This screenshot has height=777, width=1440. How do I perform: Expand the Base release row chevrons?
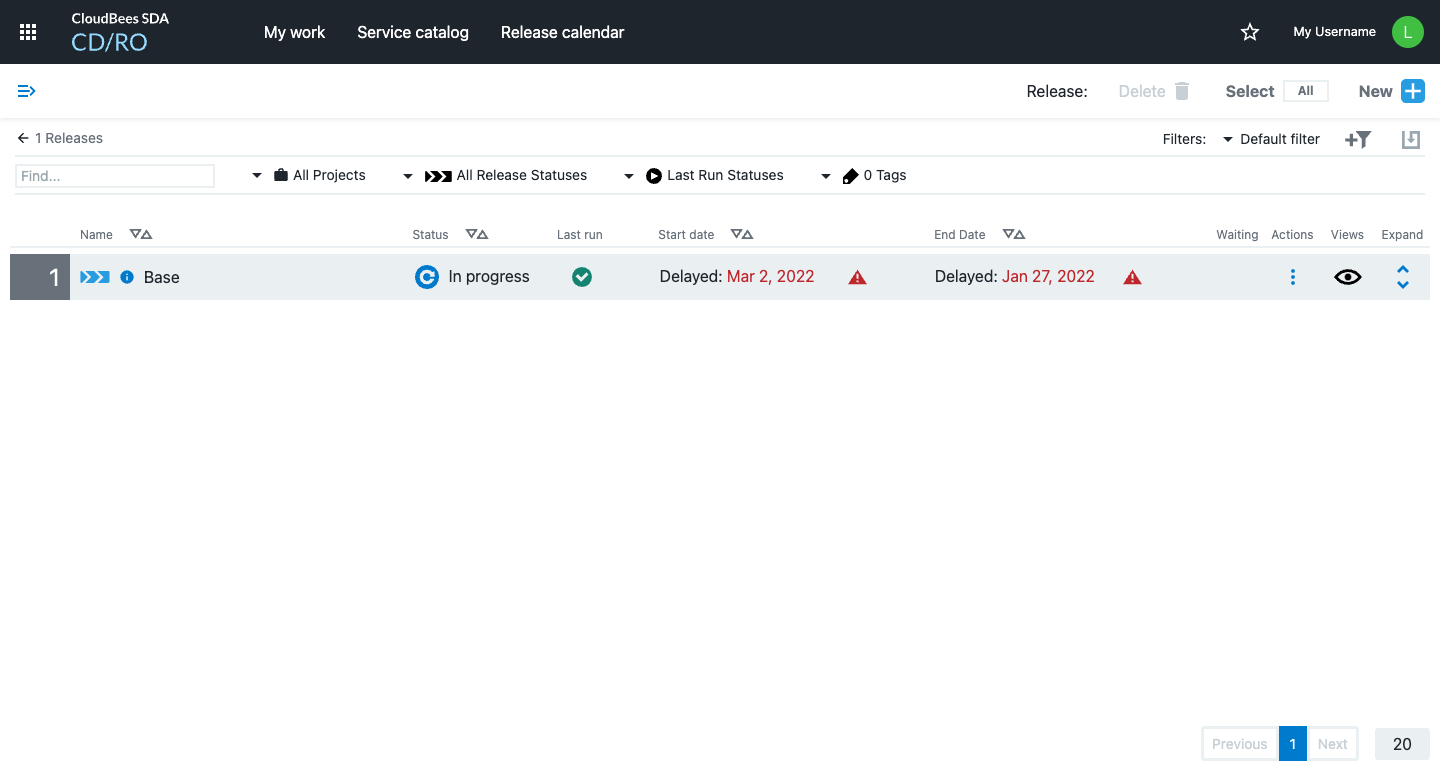click(x=1403, y=276)
